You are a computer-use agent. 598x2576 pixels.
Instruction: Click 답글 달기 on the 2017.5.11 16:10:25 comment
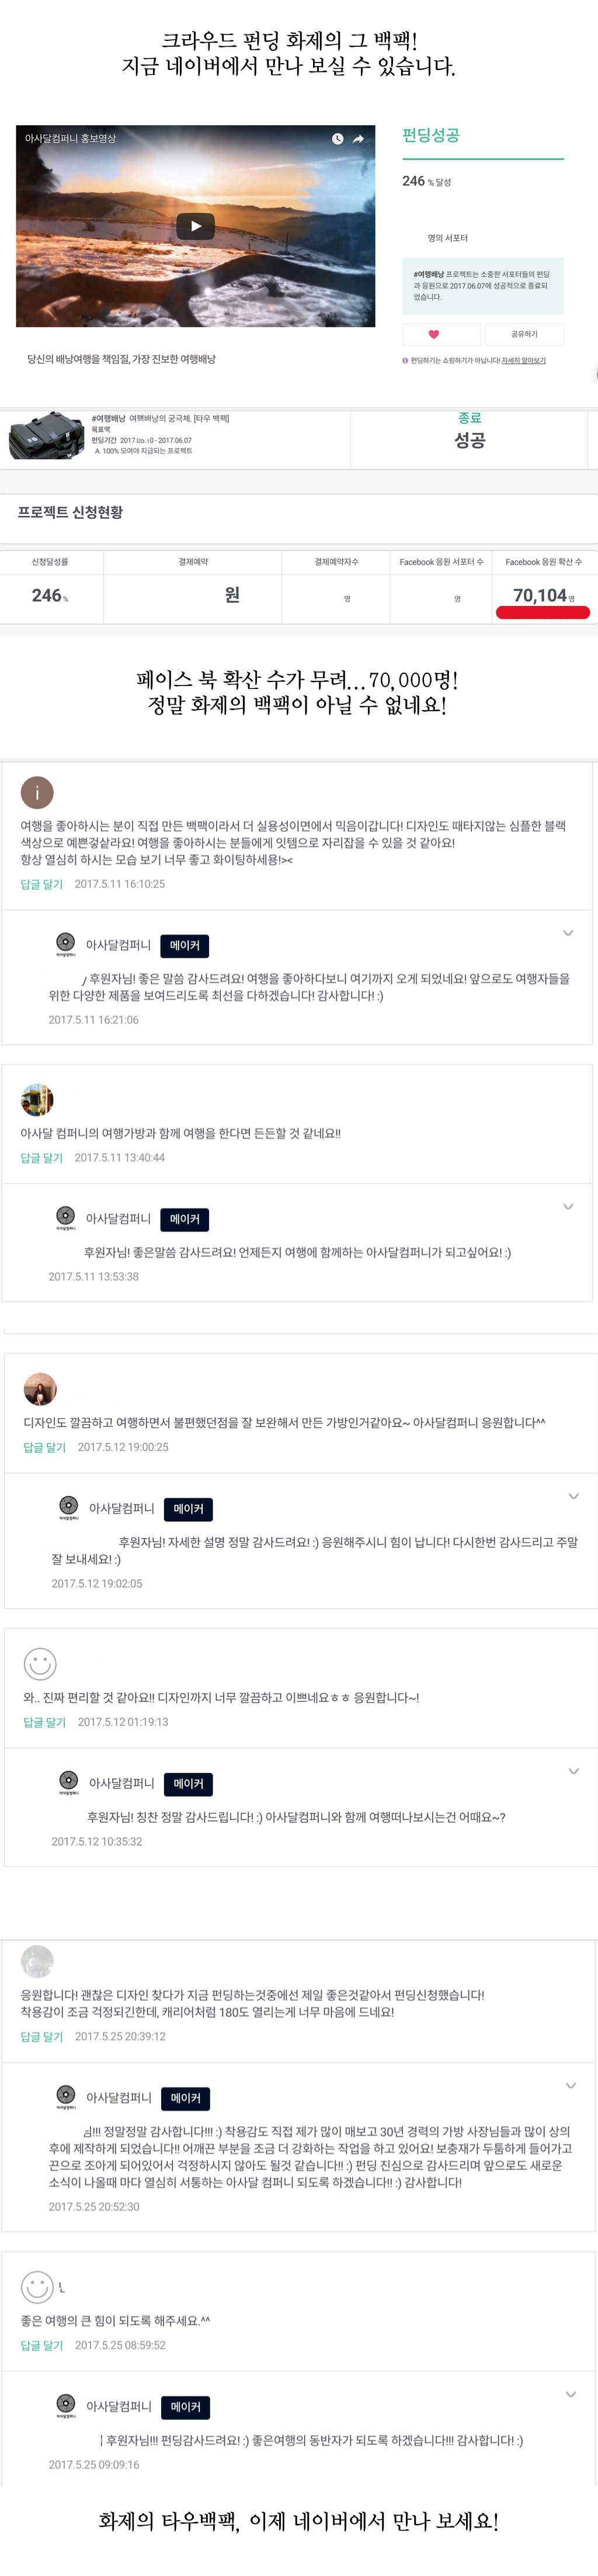[42, 884]
